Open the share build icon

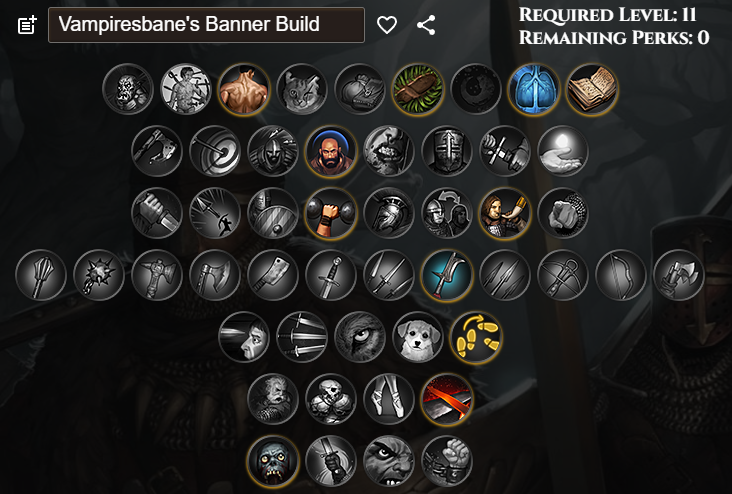coord(426,25)
